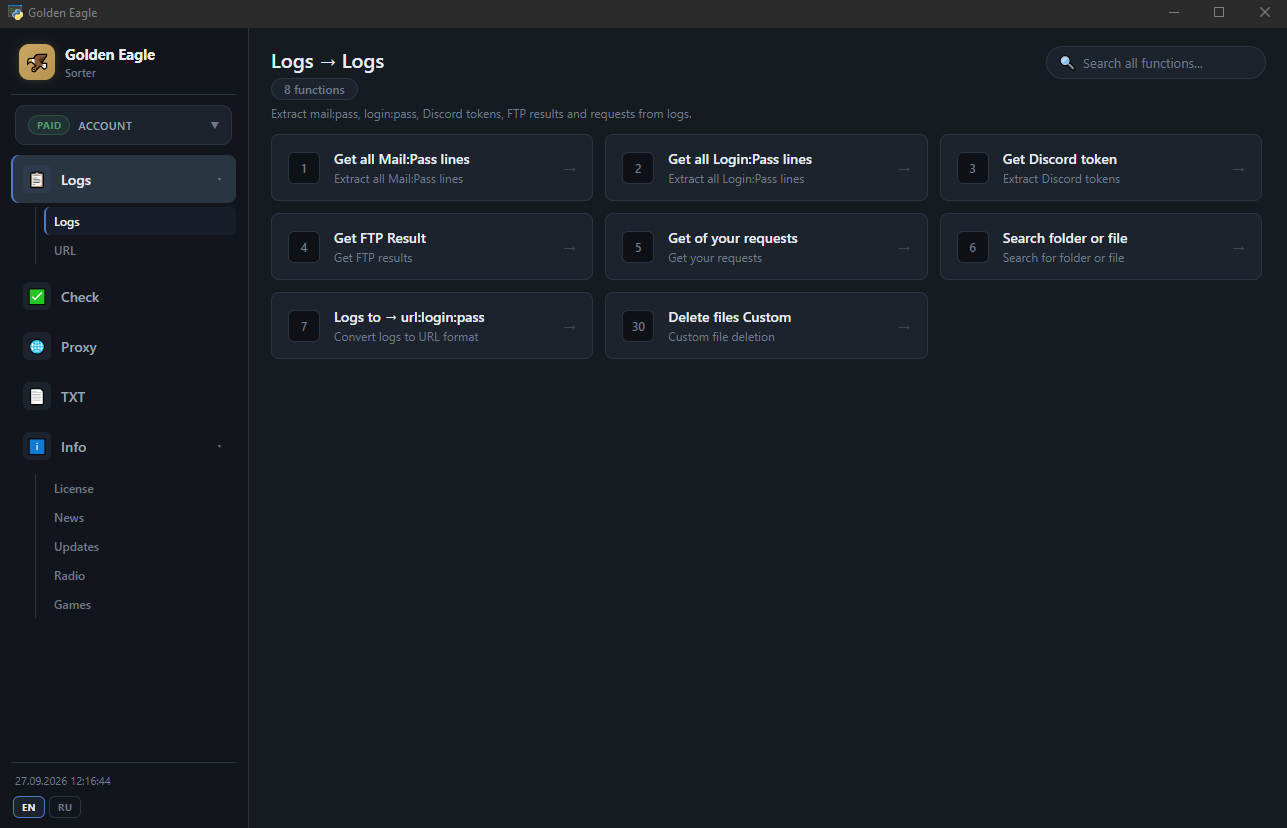The width and height of the screenshot is (1287, 828).
Task: Click the Extract Discord tokens description text
Action: pyautogui.click(x=1061, y=179)
